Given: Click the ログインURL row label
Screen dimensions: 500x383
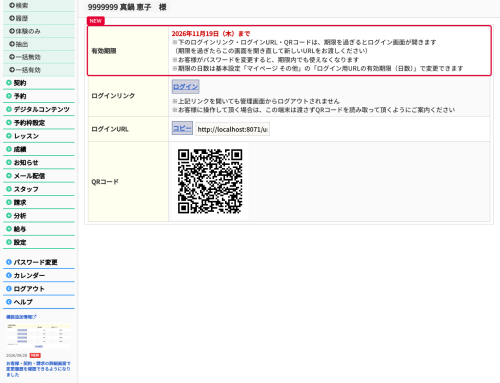Looking at the screenshot, I should [110, 129].
